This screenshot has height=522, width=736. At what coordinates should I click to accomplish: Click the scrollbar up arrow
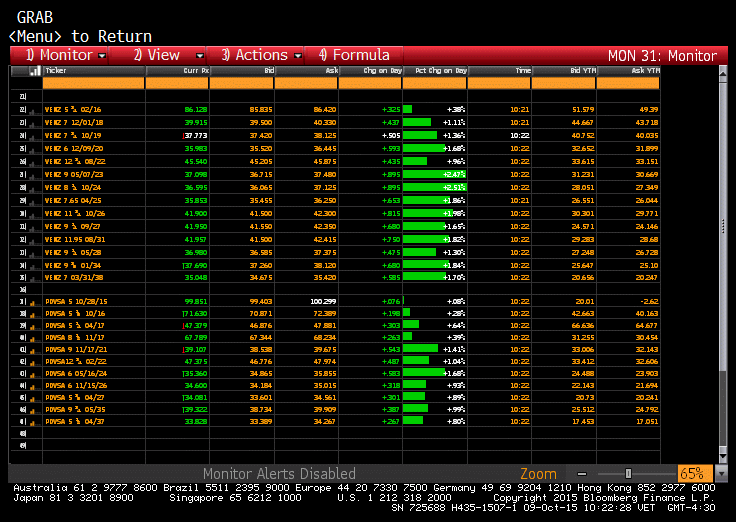[723, 73]
